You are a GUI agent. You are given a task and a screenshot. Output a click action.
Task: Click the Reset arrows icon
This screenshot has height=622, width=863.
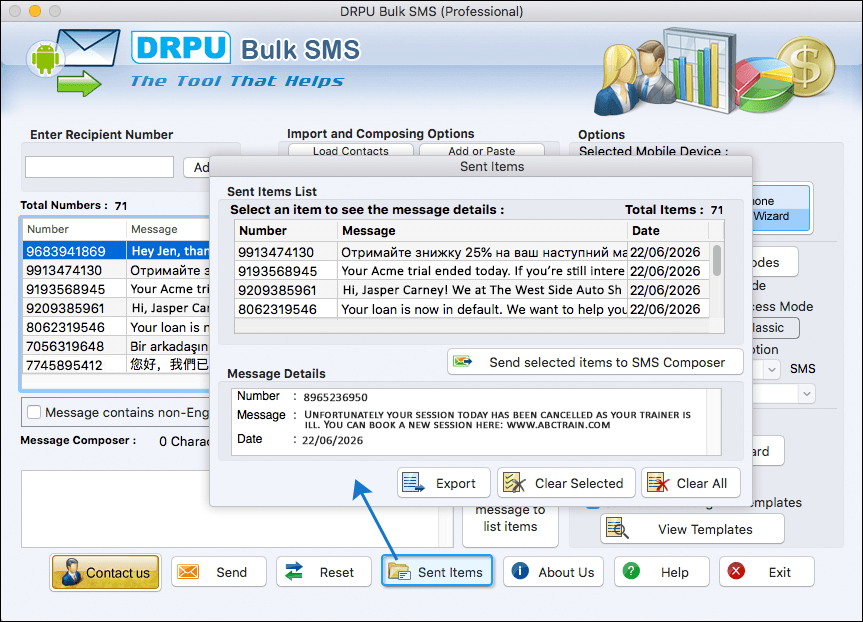pyautogui.click(x=294, y=571)
